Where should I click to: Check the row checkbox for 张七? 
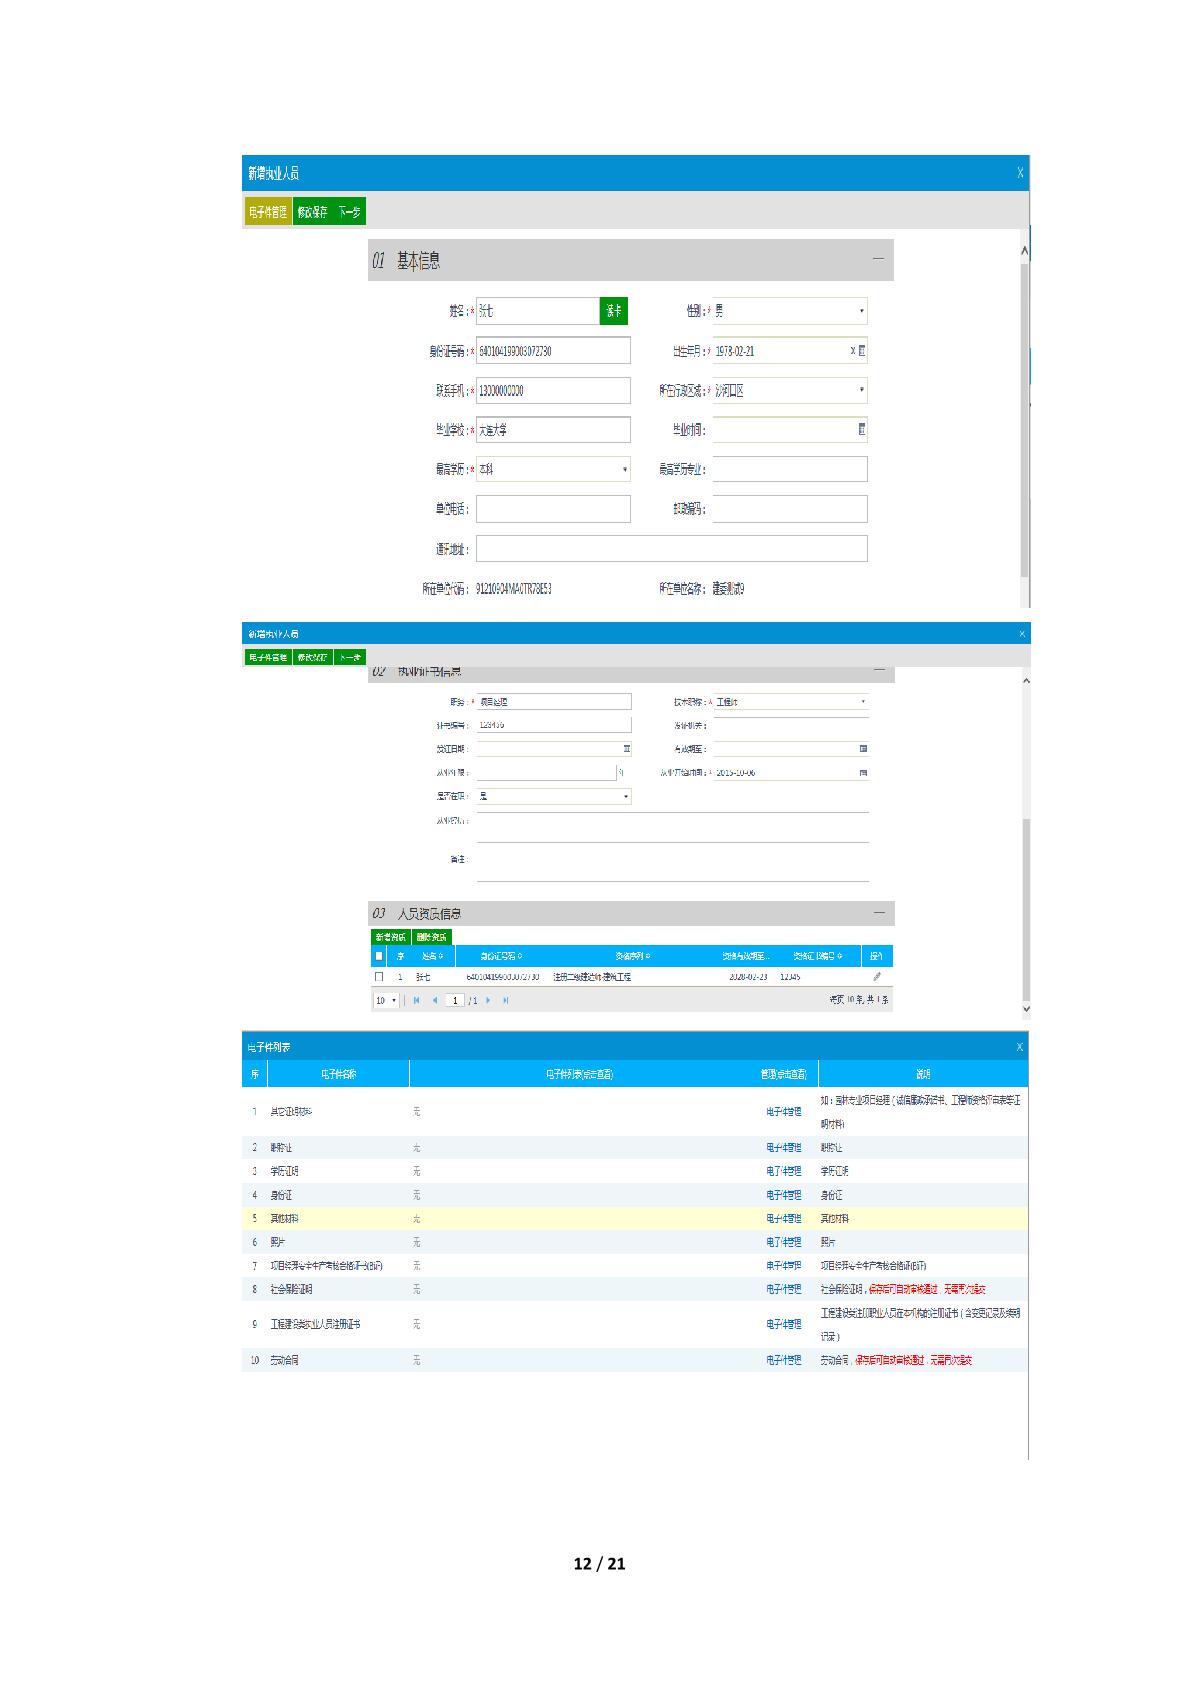(379, 977)
